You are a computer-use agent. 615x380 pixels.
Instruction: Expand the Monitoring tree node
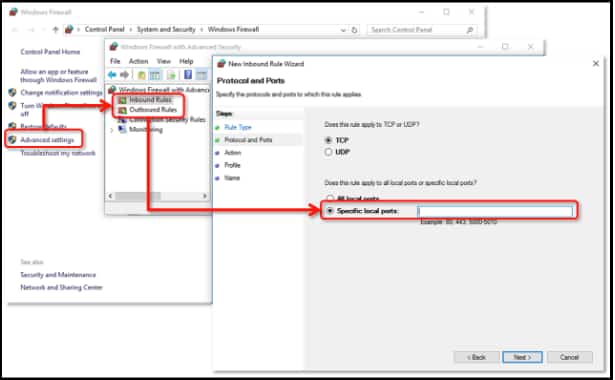coord(112,130)
